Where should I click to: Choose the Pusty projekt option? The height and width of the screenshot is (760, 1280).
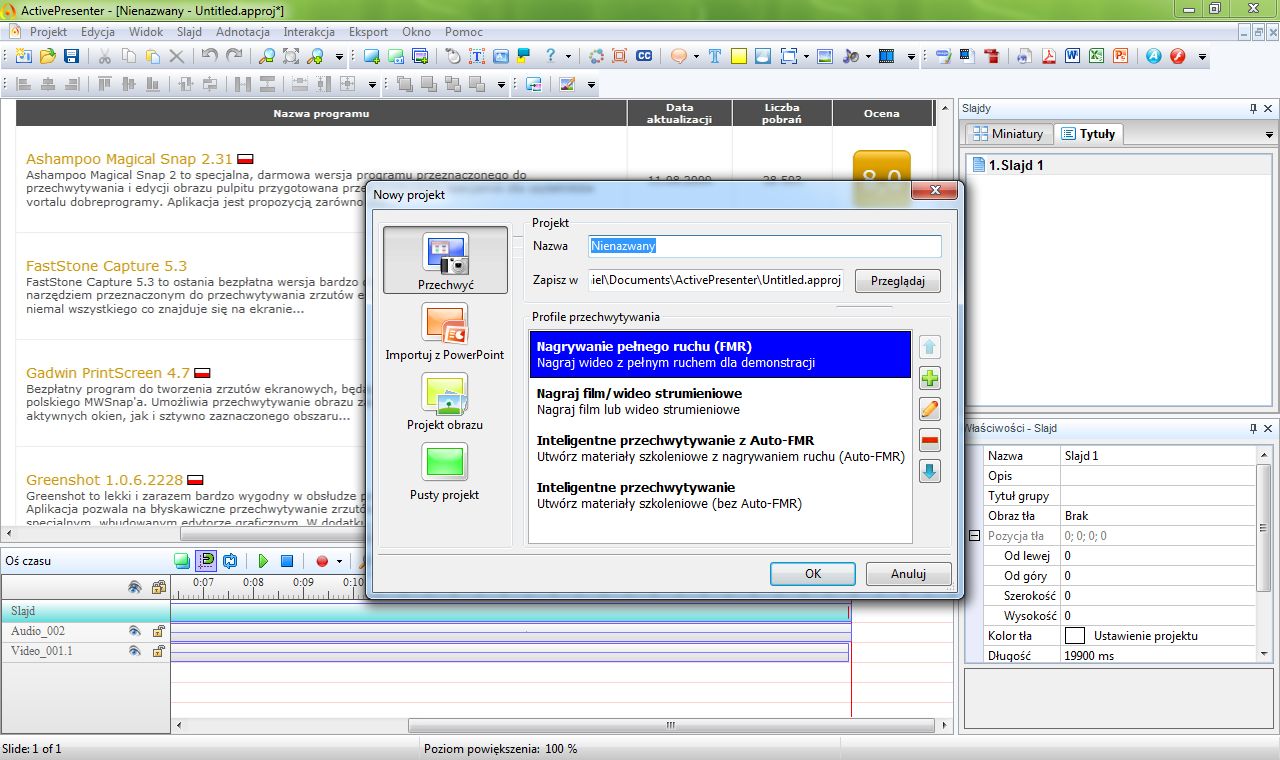[x=445, y=472]
